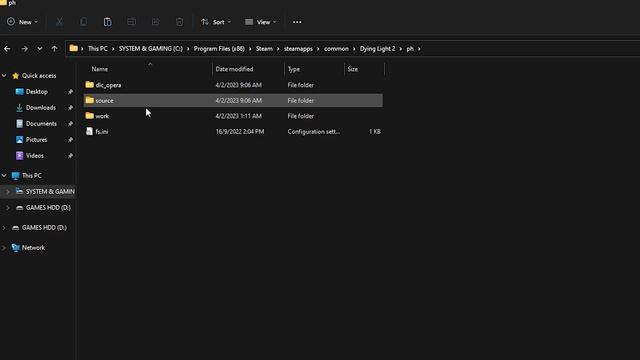Image resolution: width=640 pixels, height=360 pixels.
Task: Go up one folder level
Action: (x=54, y=49)
